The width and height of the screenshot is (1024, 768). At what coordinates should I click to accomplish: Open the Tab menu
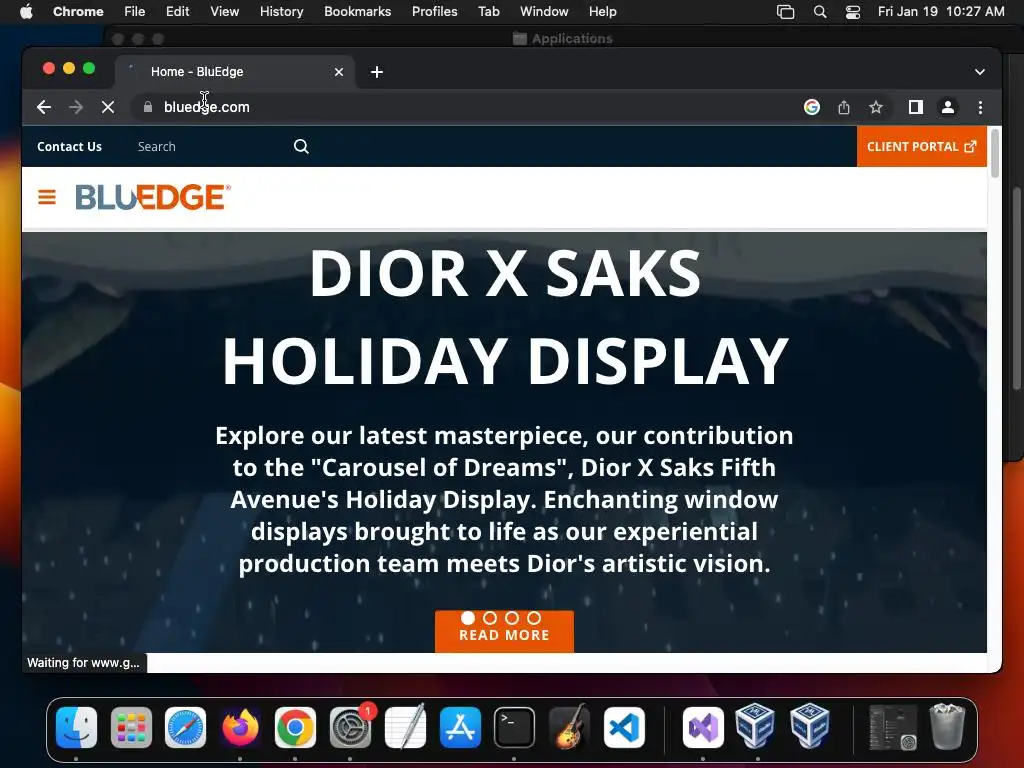[x=488, y=11]
